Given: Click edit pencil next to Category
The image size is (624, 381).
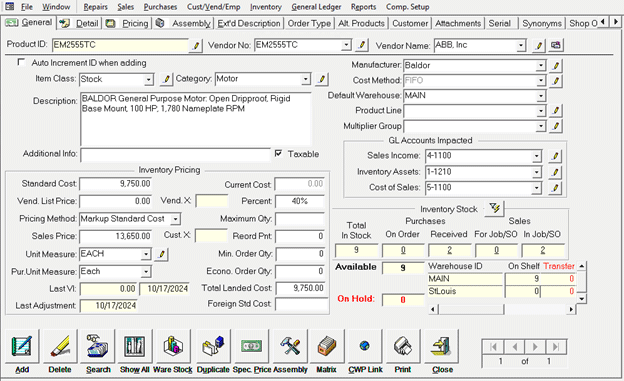Looking at the screenshot, I should 322,79.
